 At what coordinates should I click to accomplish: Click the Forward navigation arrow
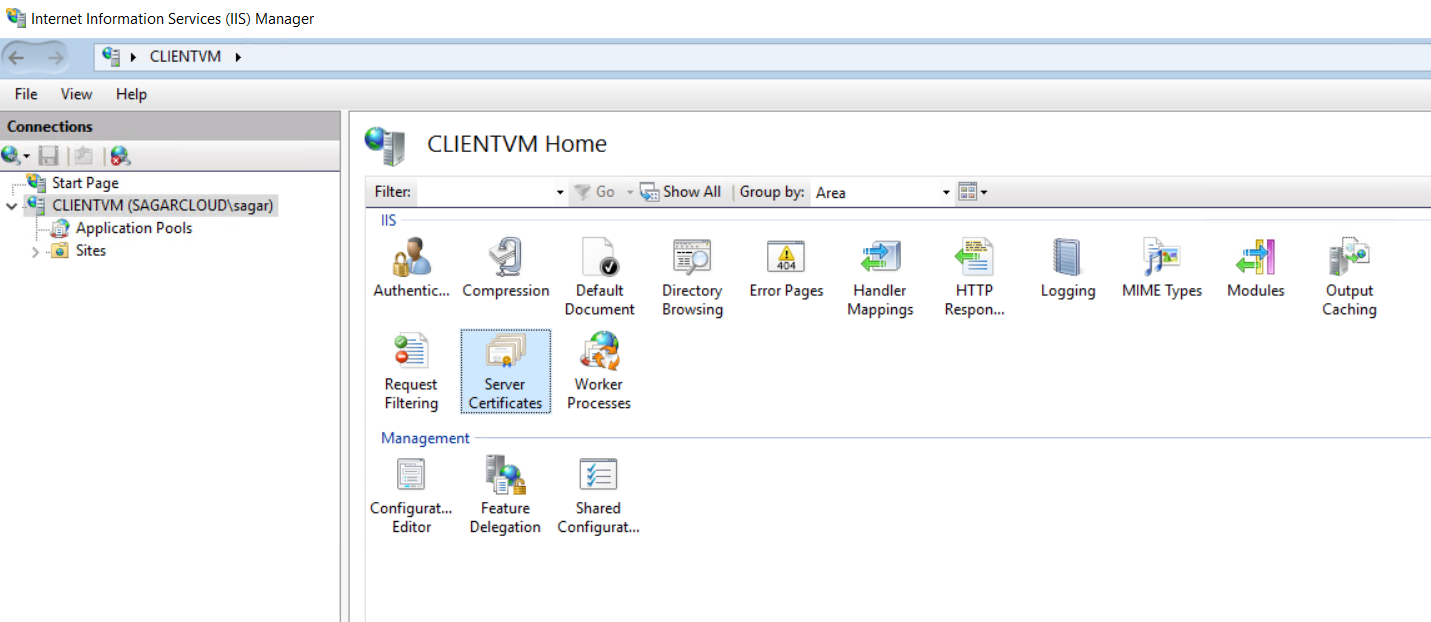click(x=54, y=57)
